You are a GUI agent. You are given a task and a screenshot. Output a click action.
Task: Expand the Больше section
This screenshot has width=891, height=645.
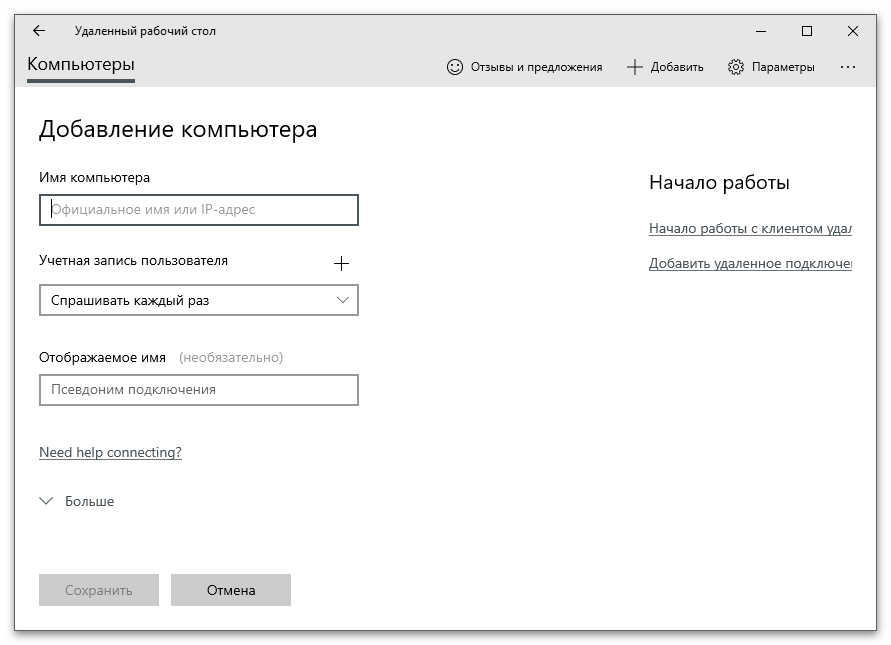click(x=77, y=501)
